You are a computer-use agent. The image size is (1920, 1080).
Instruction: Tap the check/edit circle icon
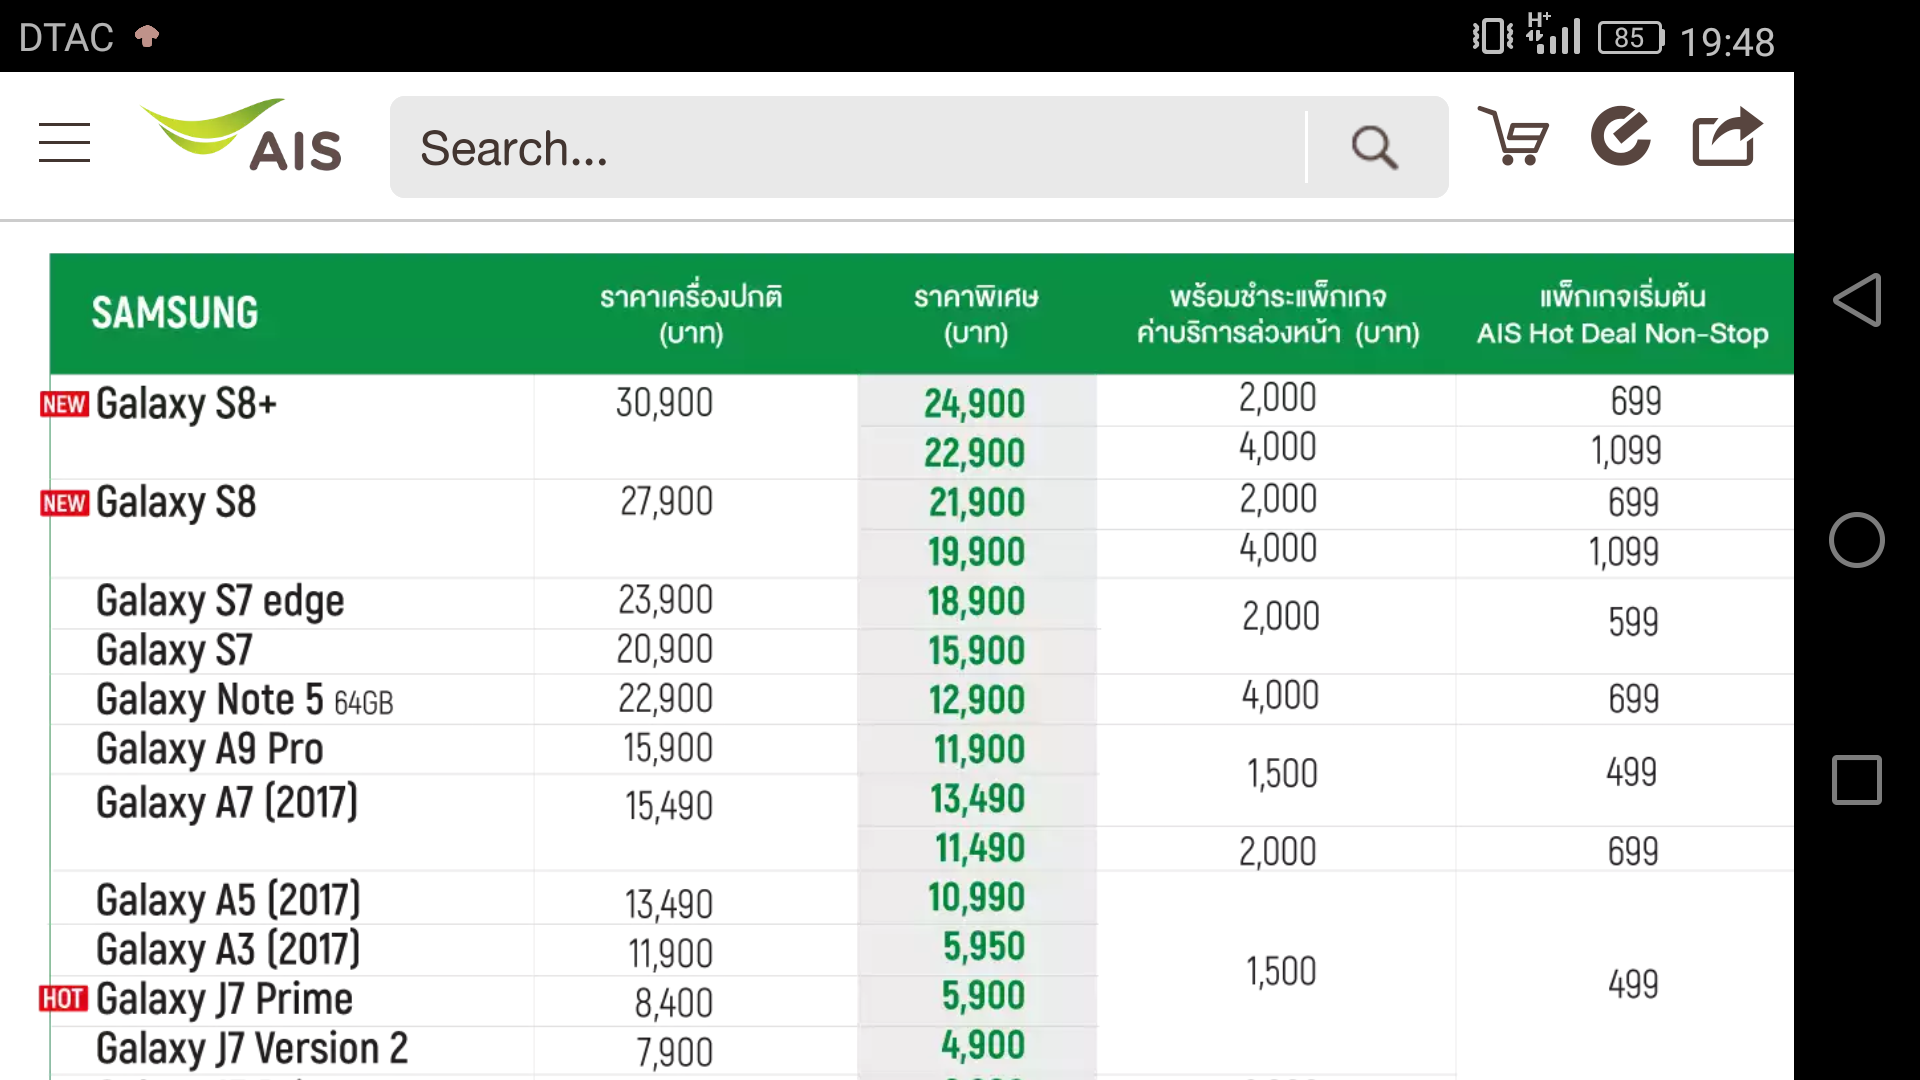click(1621, 136)
